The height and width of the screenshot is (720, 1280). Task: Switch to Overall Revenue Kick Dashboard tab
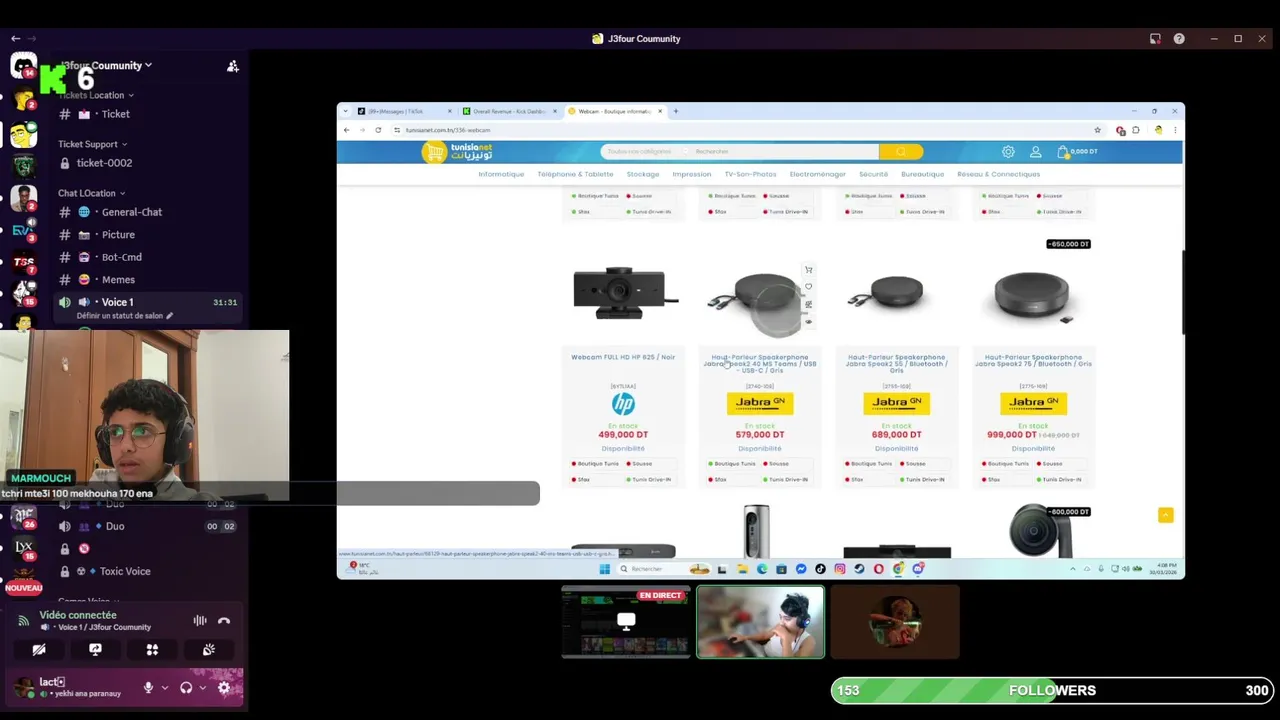510,111
